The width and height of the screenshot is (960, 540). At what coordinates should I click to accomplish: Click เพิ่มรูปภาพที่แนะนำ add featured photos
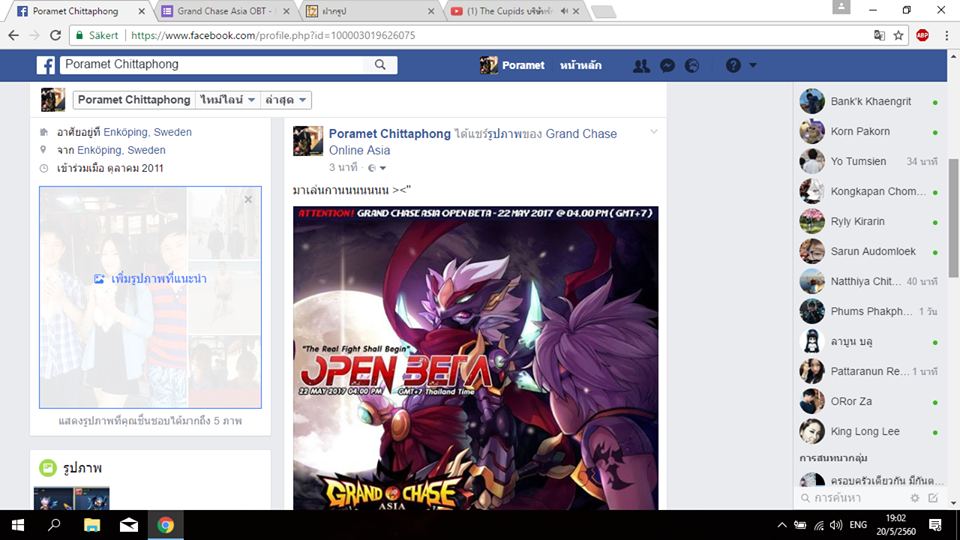coord(151,279)
